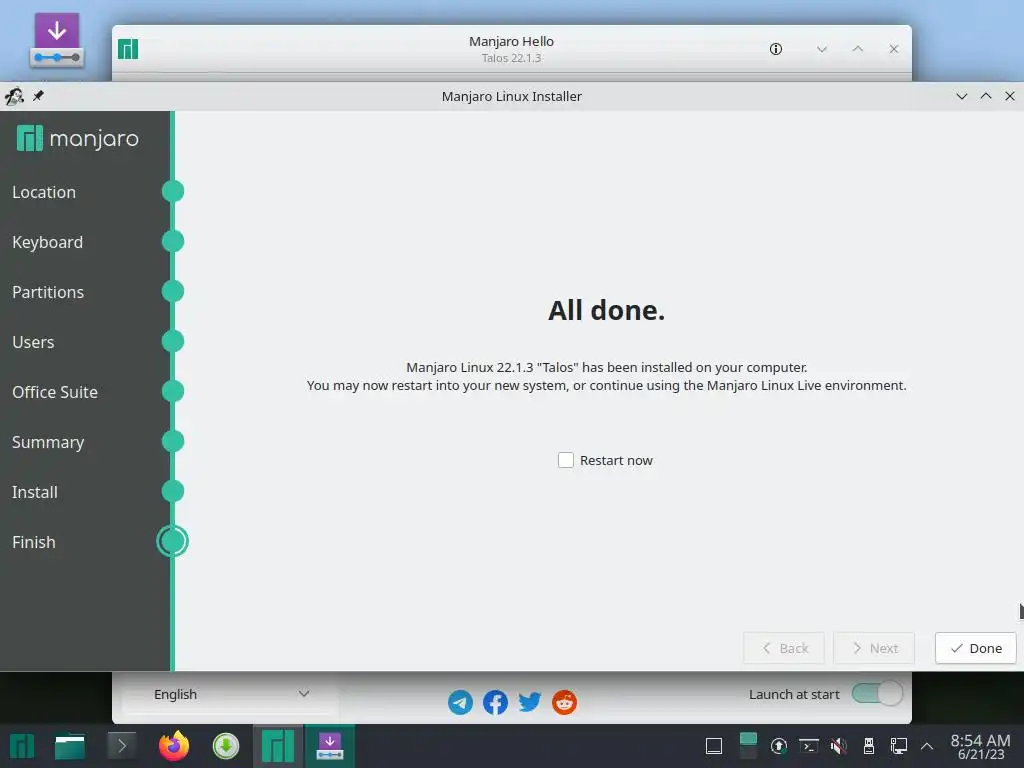Switch to Manjaro Hello taskbar entry
Screen dimensions: 1024x768
[x=278, y=746]
